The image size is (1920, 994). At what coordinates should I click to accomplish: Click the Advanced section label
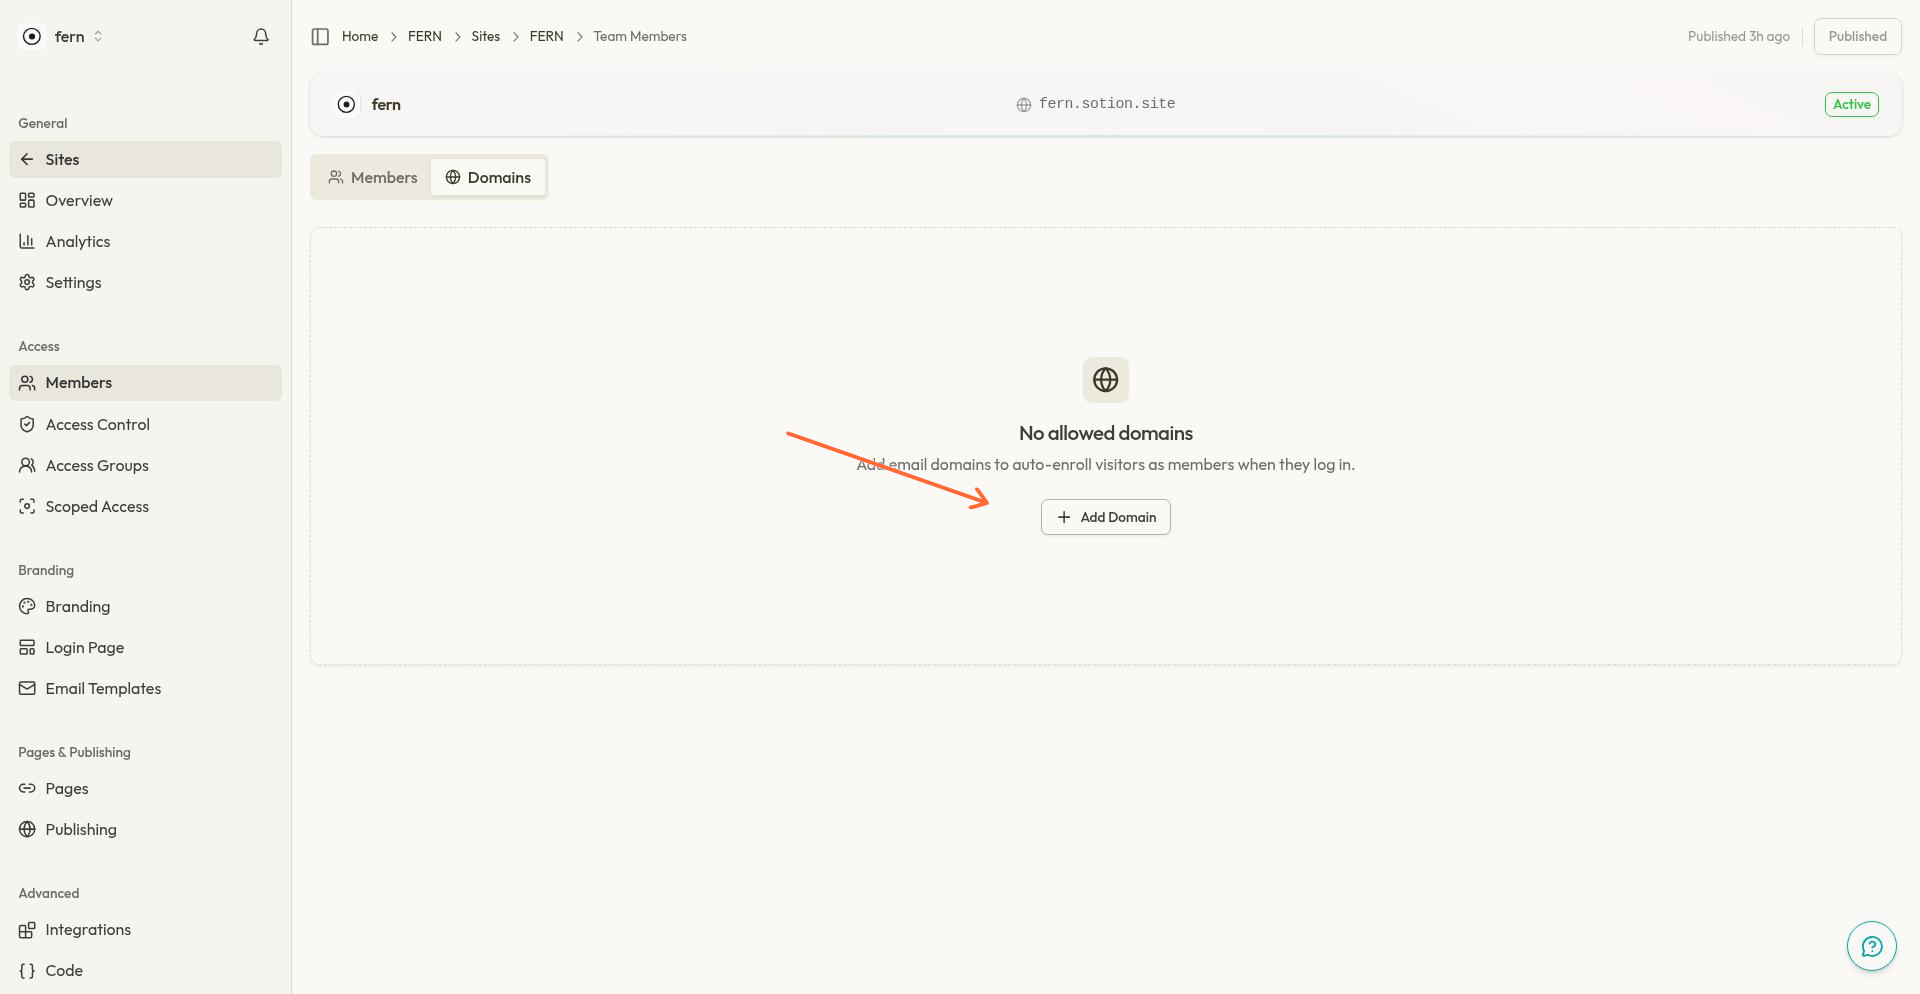(49, 893)
